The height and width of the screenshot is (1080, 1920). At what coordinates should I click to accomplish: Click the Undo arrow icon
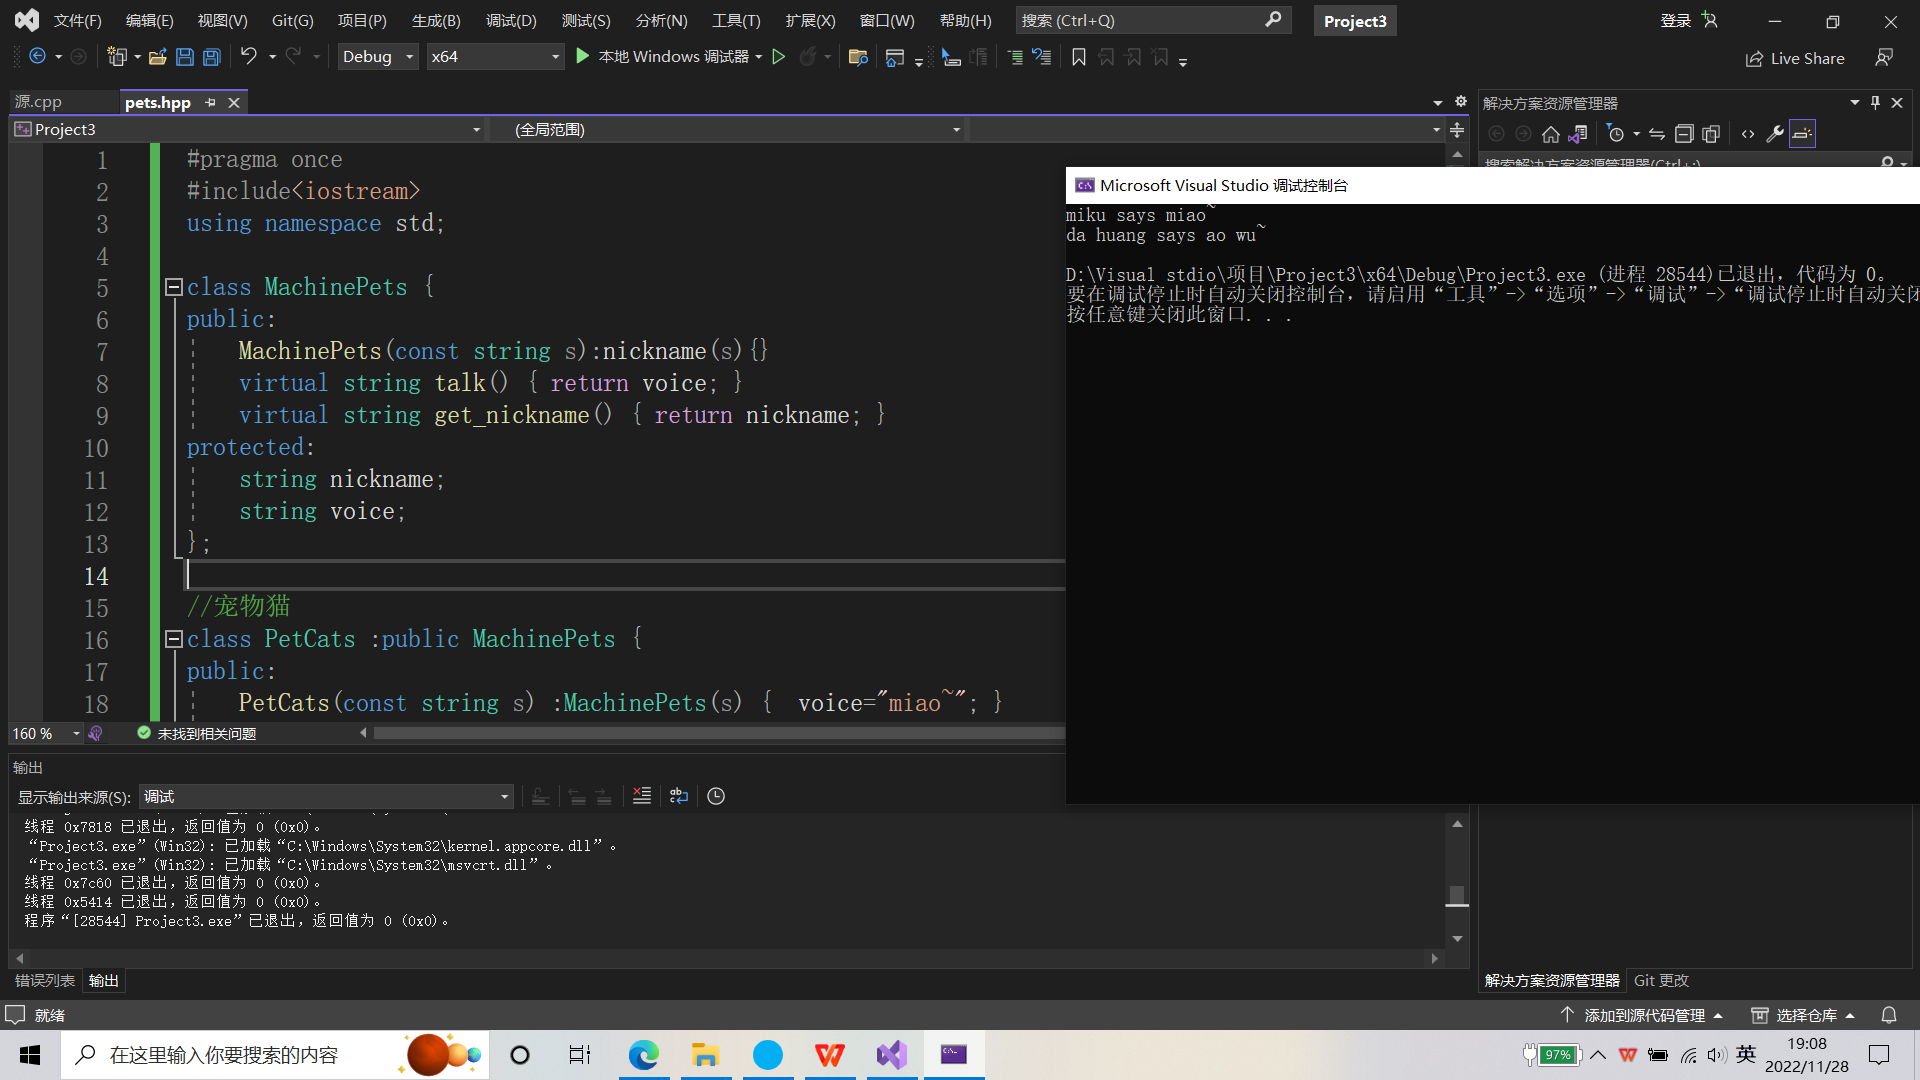248,57
